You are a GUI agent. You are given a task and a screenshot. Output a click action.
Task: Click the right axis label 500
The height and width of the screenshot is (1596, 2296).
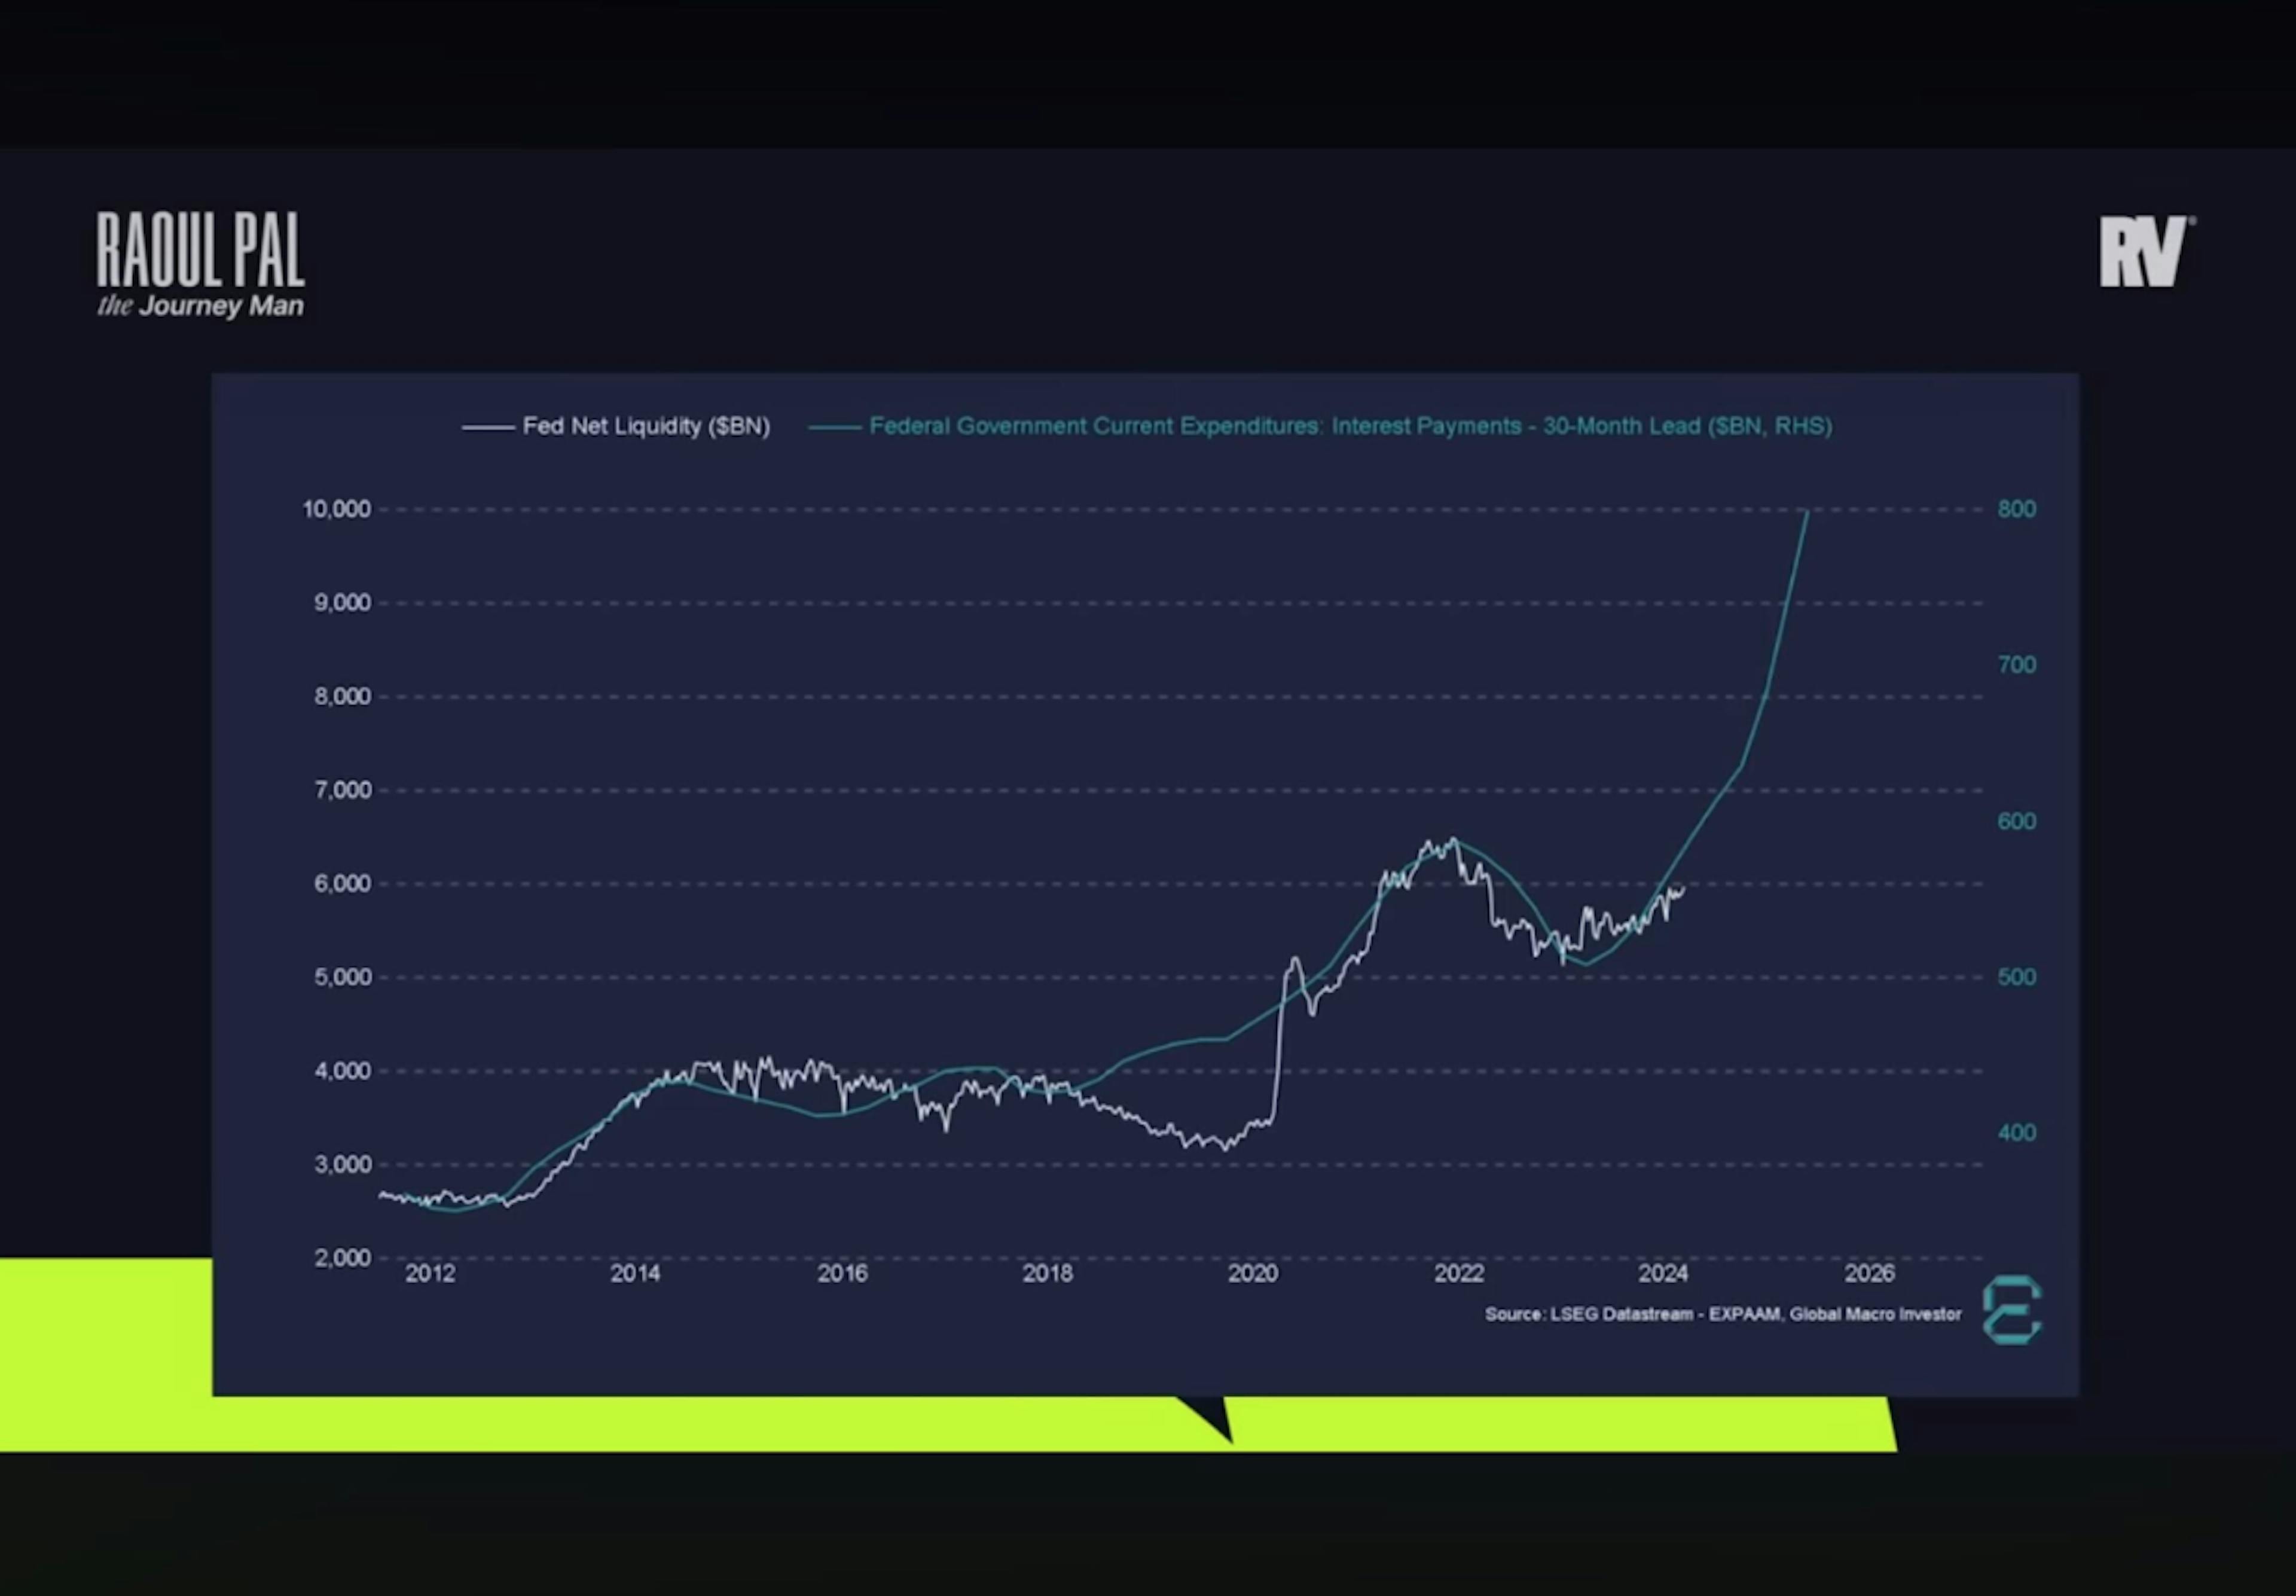pos(2016,977)
